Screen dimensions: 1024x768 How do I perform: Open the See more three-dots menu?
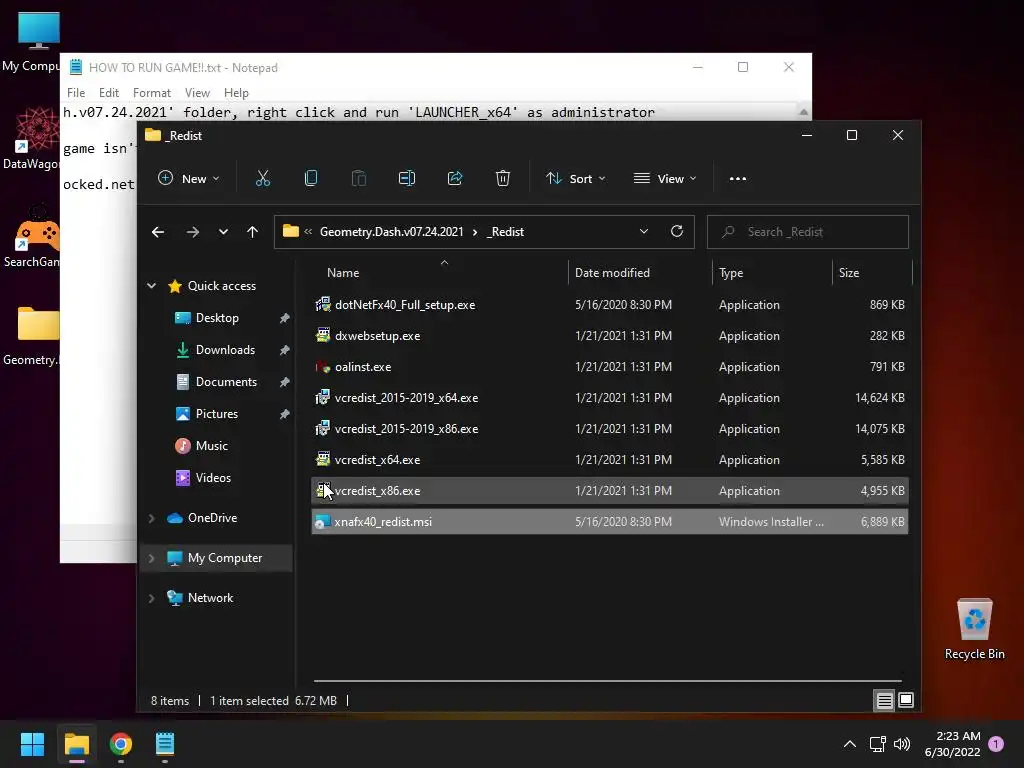(x=737, y=178)
